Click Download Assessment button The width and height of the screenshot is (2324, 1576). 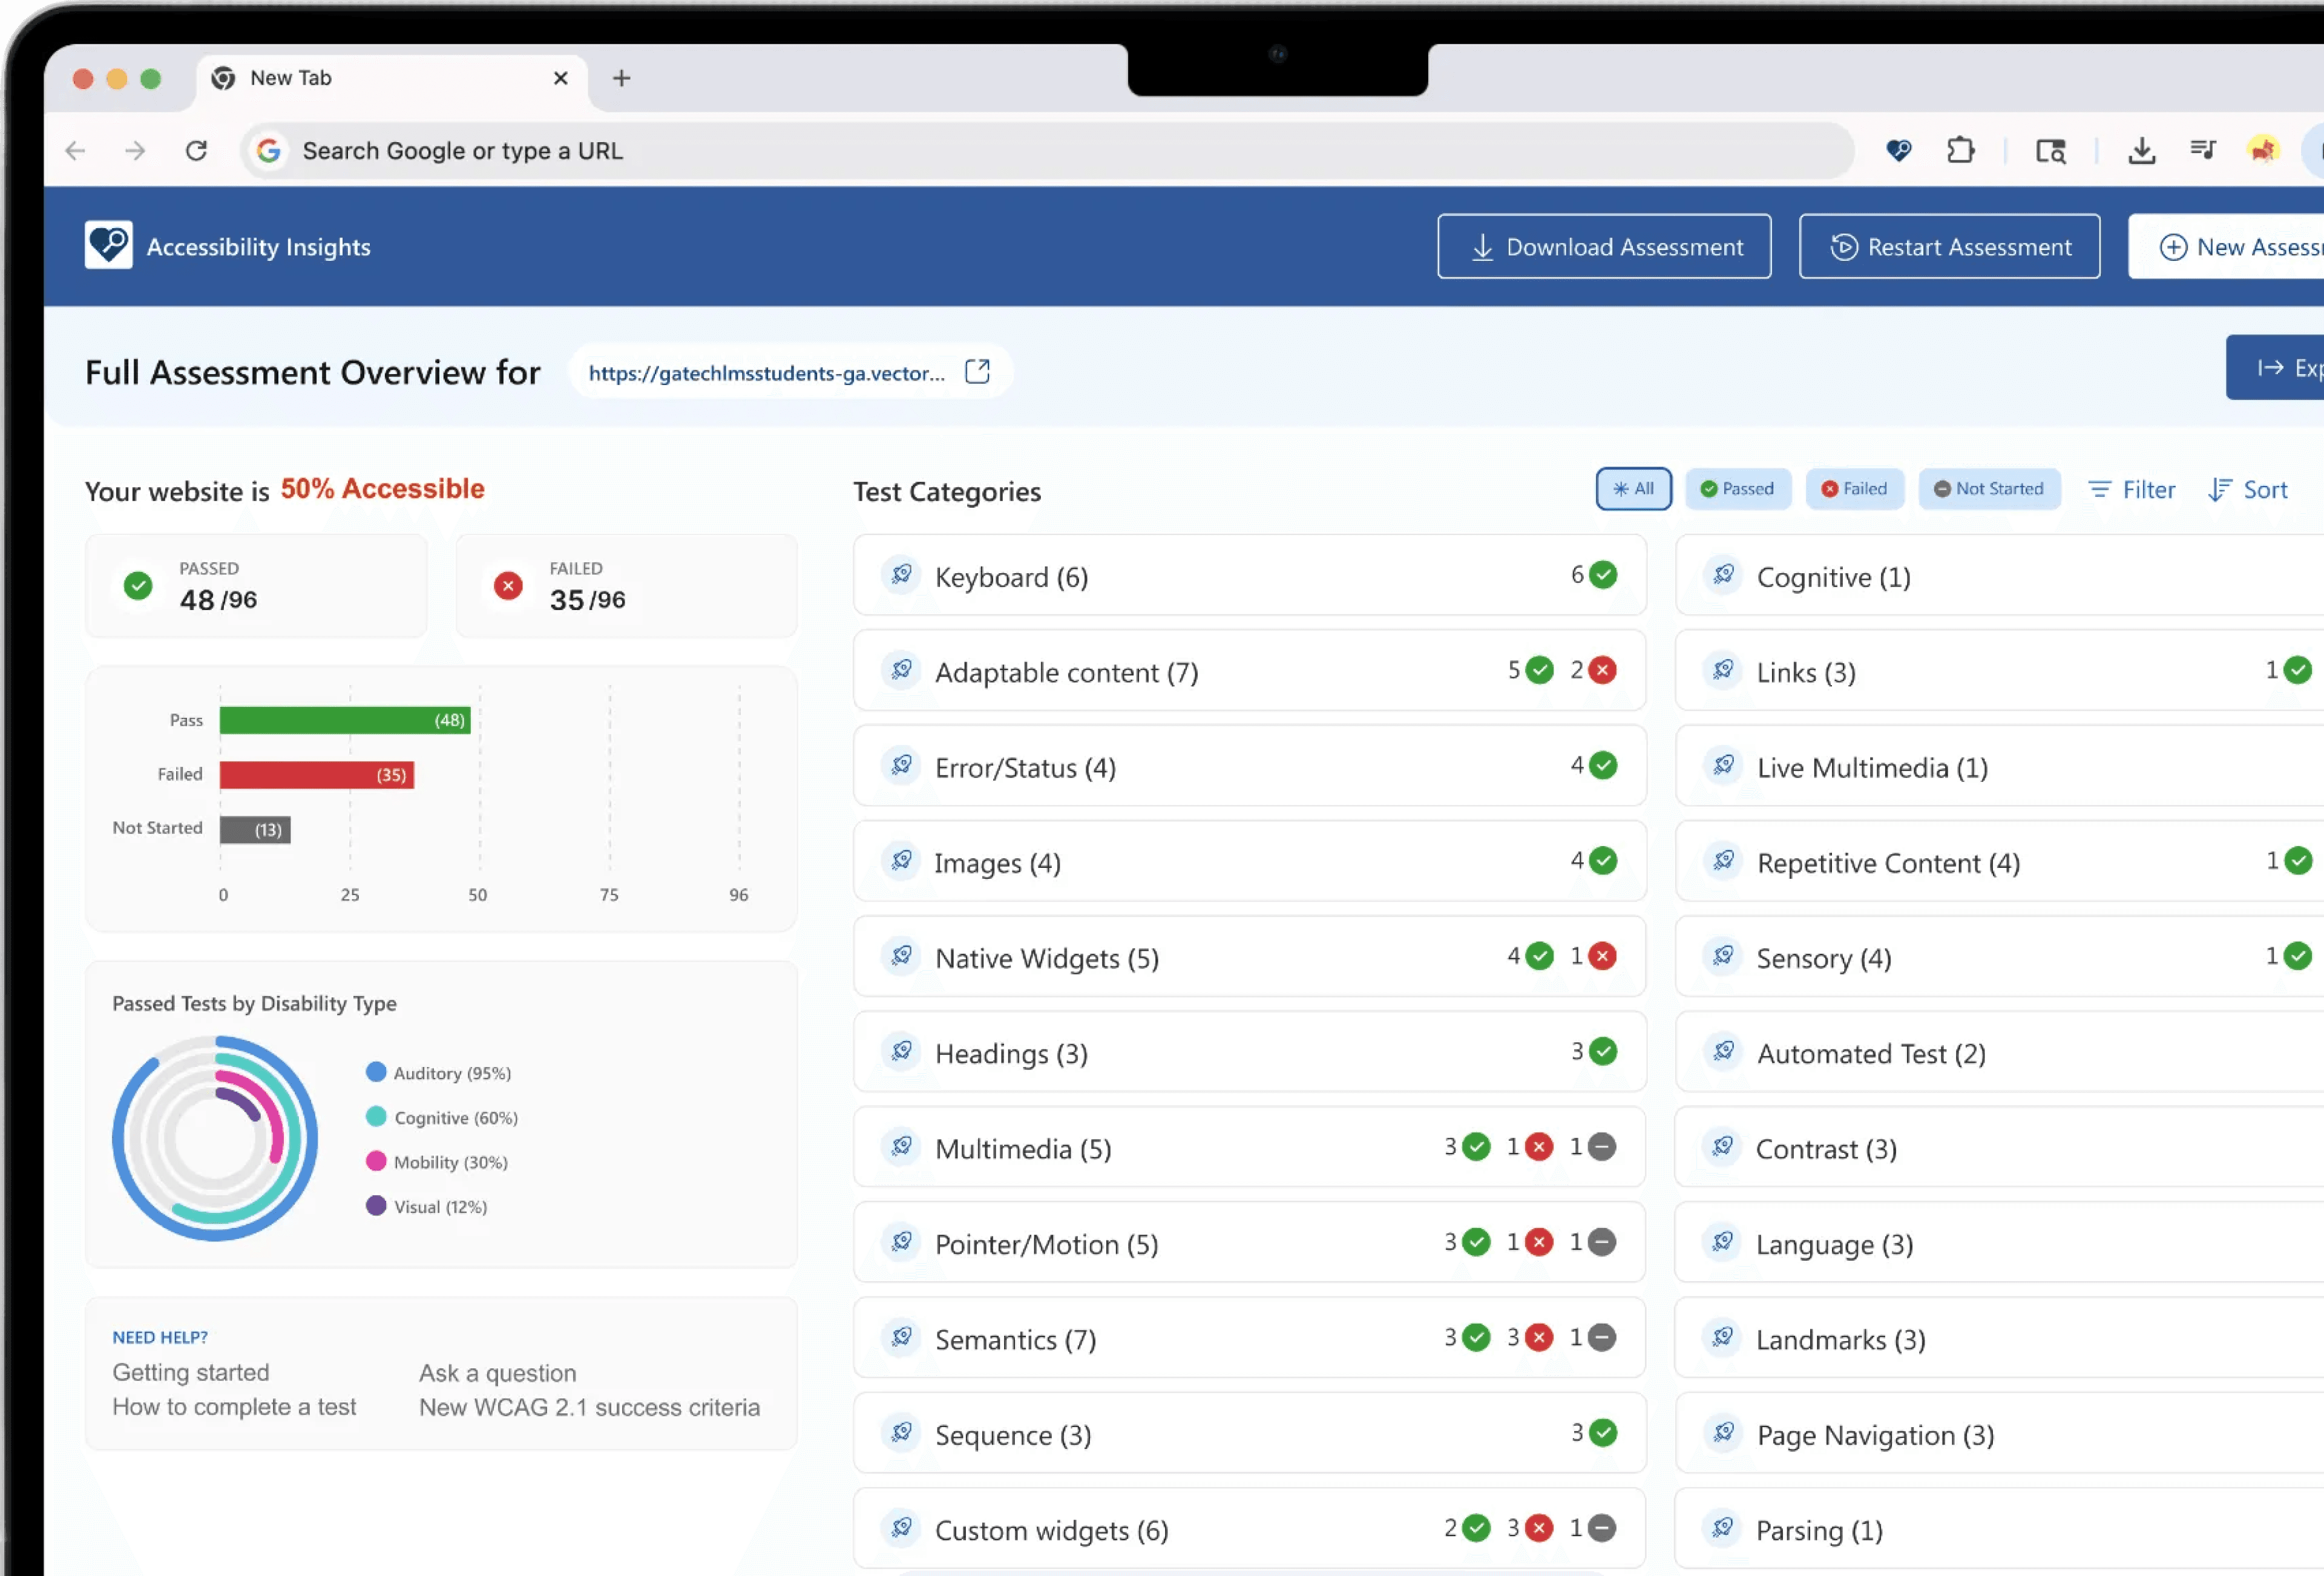click(x=1604, y=247)
